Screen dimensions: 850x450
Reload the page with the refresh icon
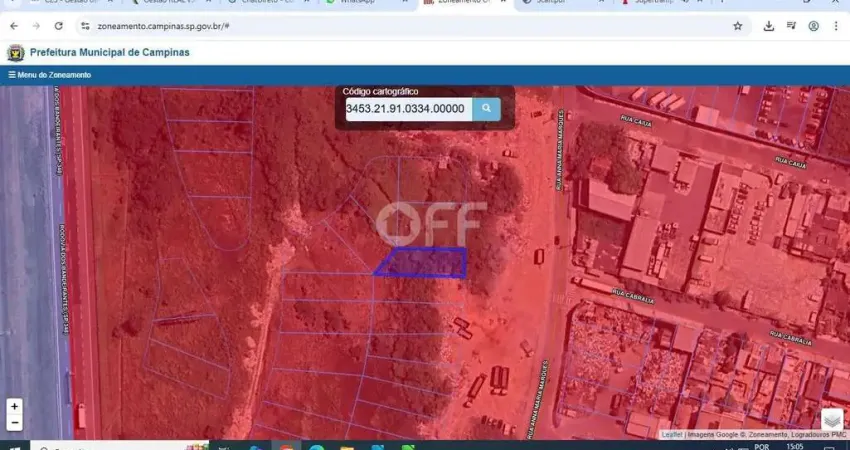pyautogui.click(x=59, y=26)
